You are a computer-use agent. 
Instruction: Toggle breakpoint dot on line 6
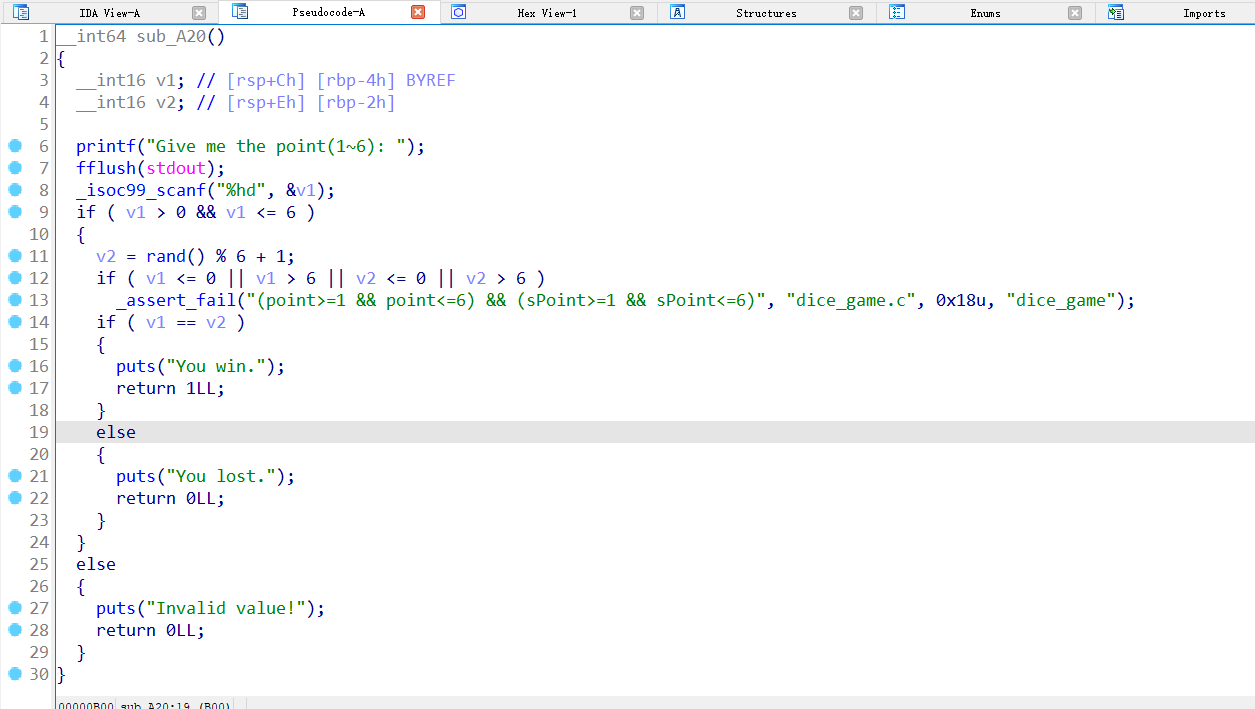click(14, 146)
